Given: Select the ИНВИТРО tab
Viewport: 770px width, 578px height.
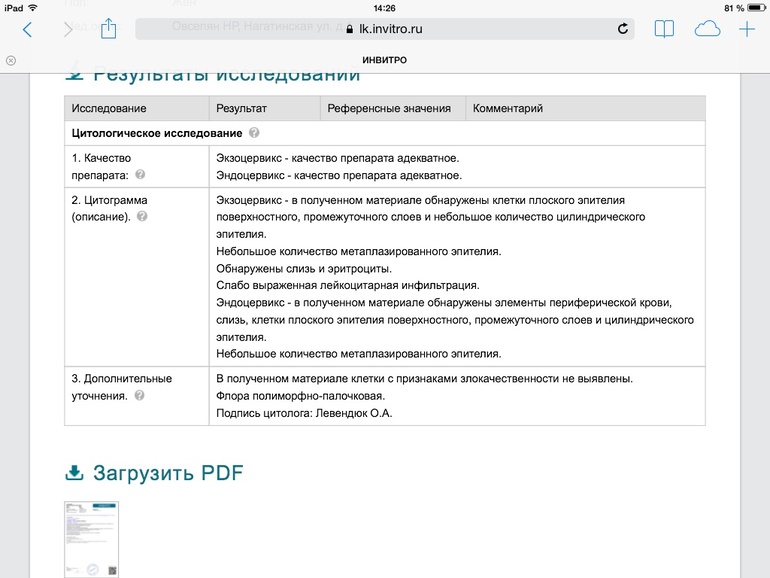Looking at the screenshot, I should point(384,60).
